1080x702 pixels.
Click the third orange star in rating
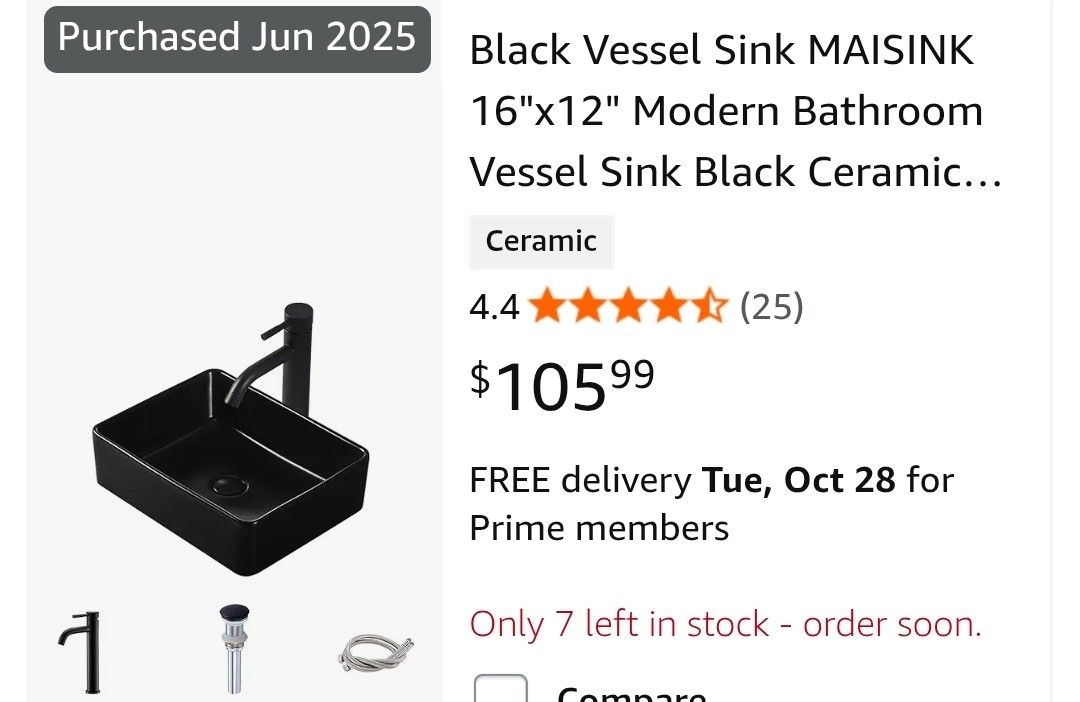coord(631,307)
